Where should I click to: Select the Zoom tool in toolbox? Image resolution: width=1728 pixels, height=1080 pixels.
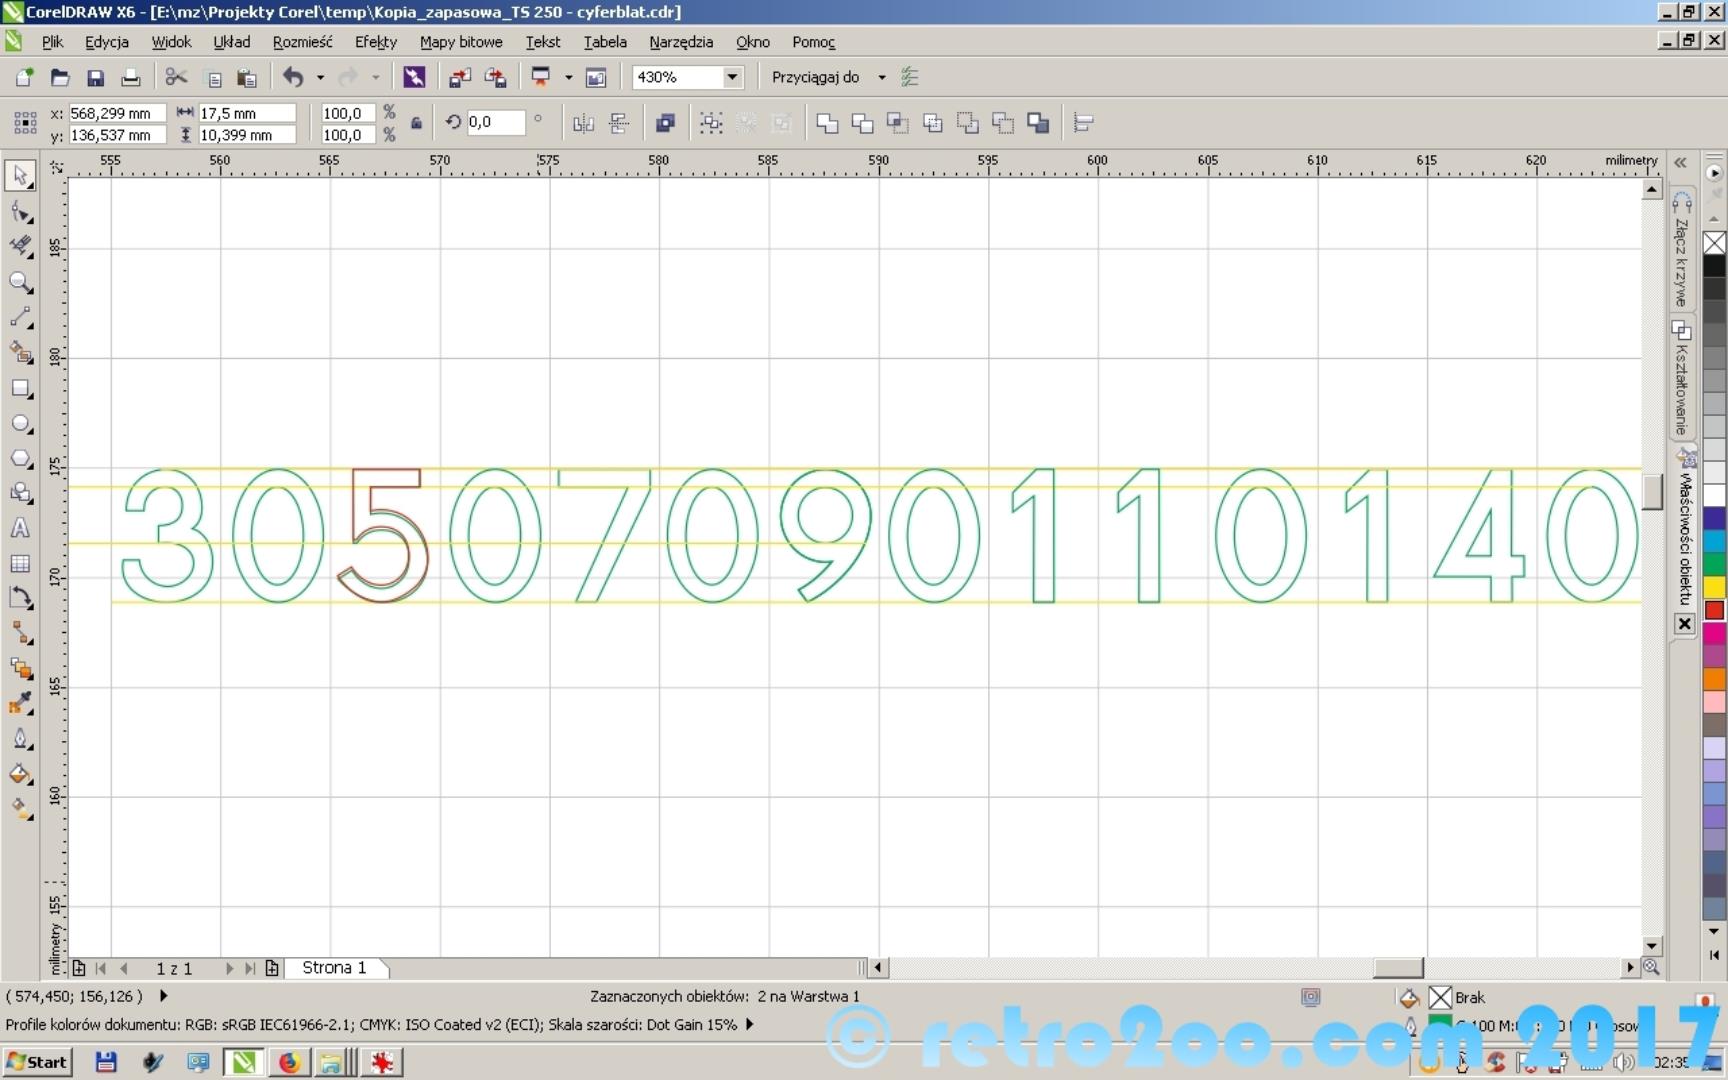[19, 282]
